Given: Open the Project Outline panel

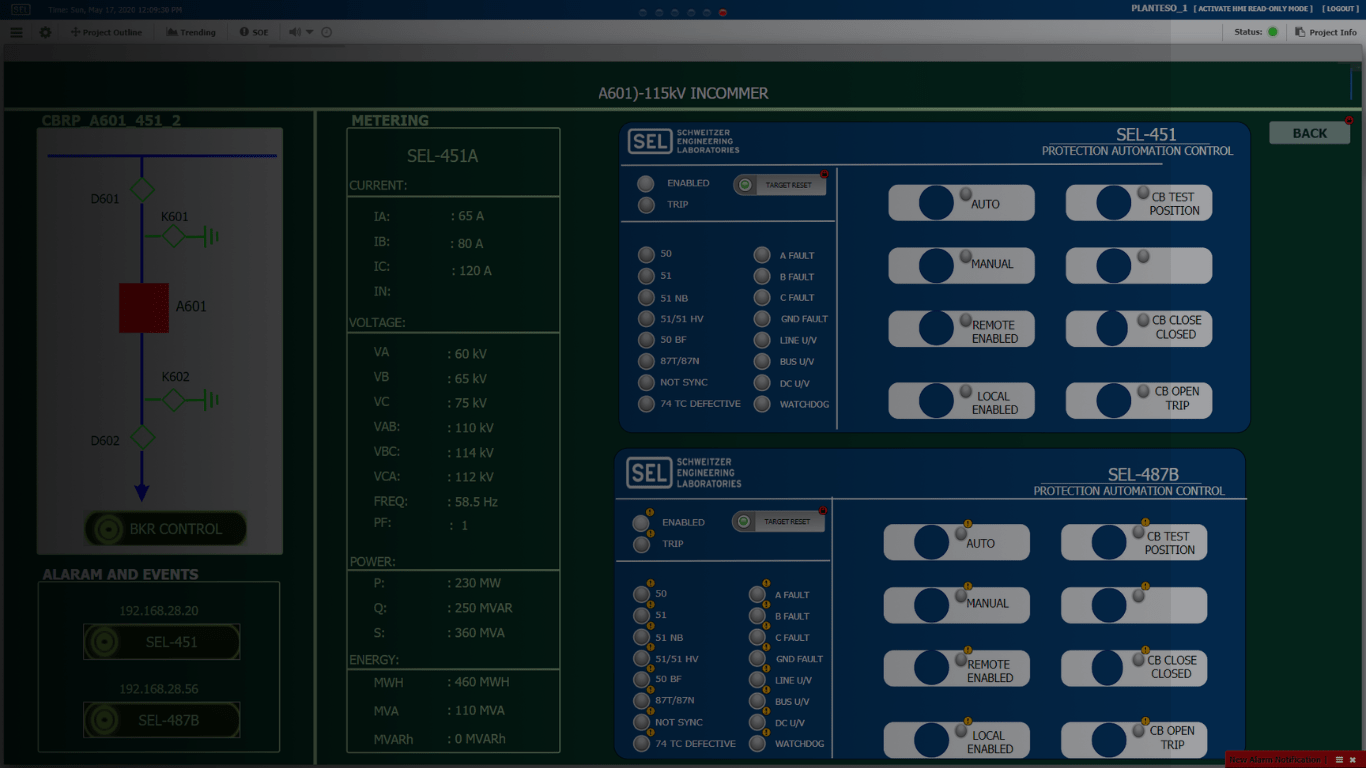Looking at the screenshot, I should coord(105,32).
